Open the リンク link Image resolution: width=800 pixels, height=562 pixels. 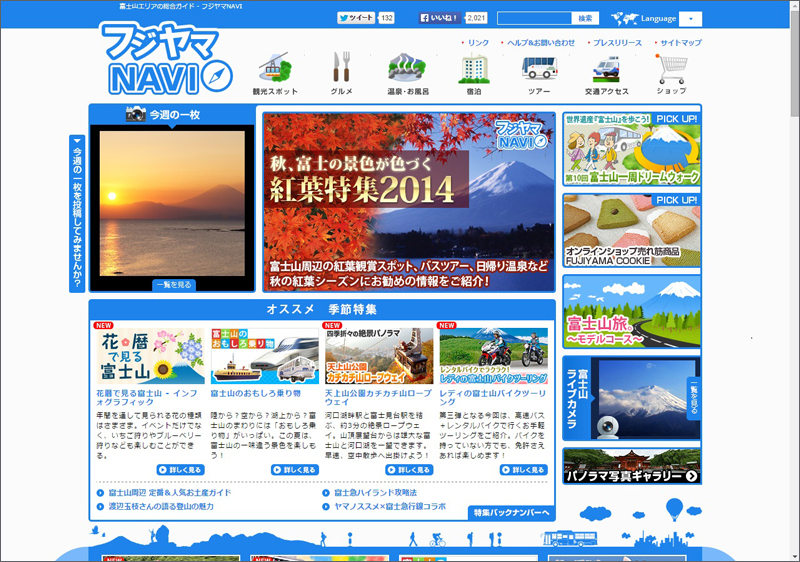coord(478,43)
